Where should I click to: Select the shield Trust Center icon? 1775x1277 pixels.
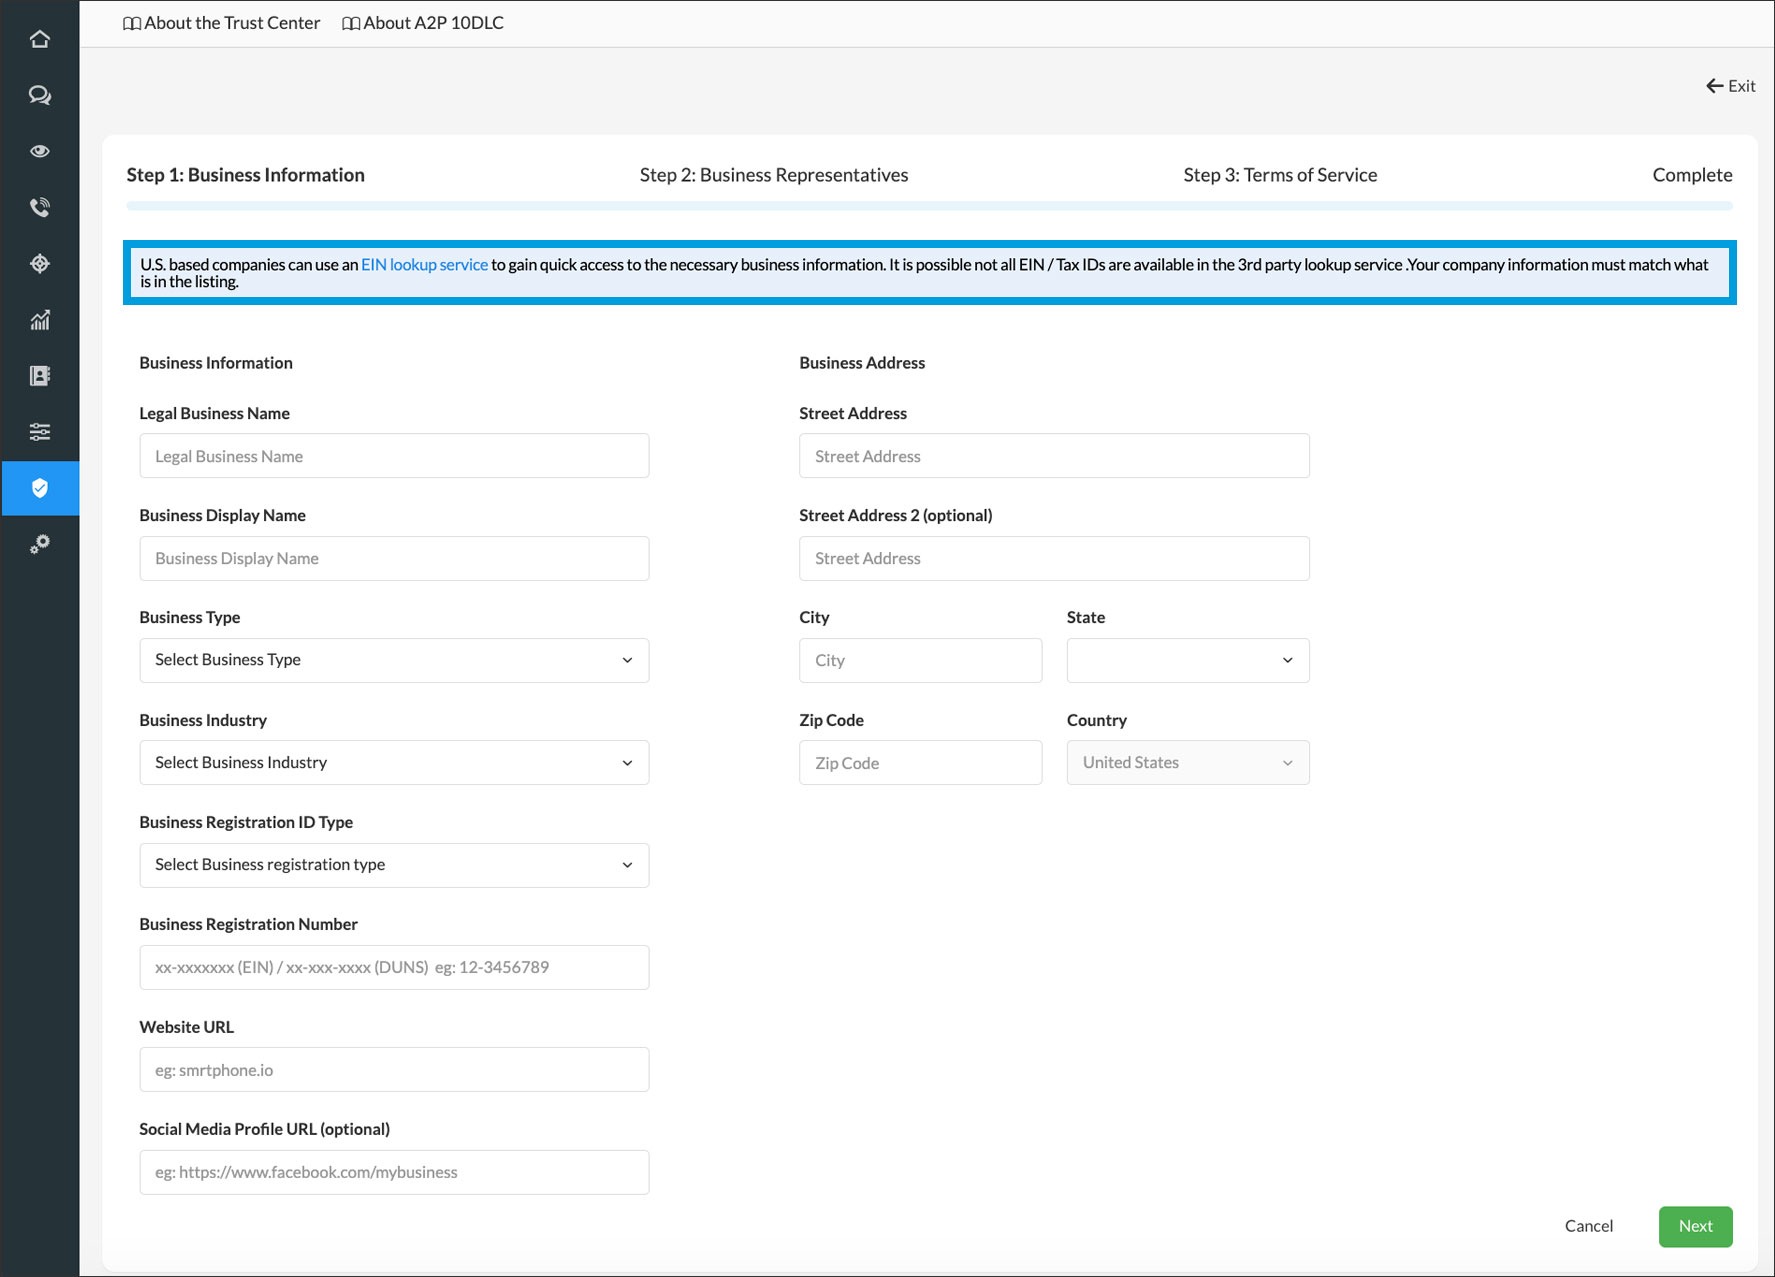pyautogui.click(x=40, y=488)
